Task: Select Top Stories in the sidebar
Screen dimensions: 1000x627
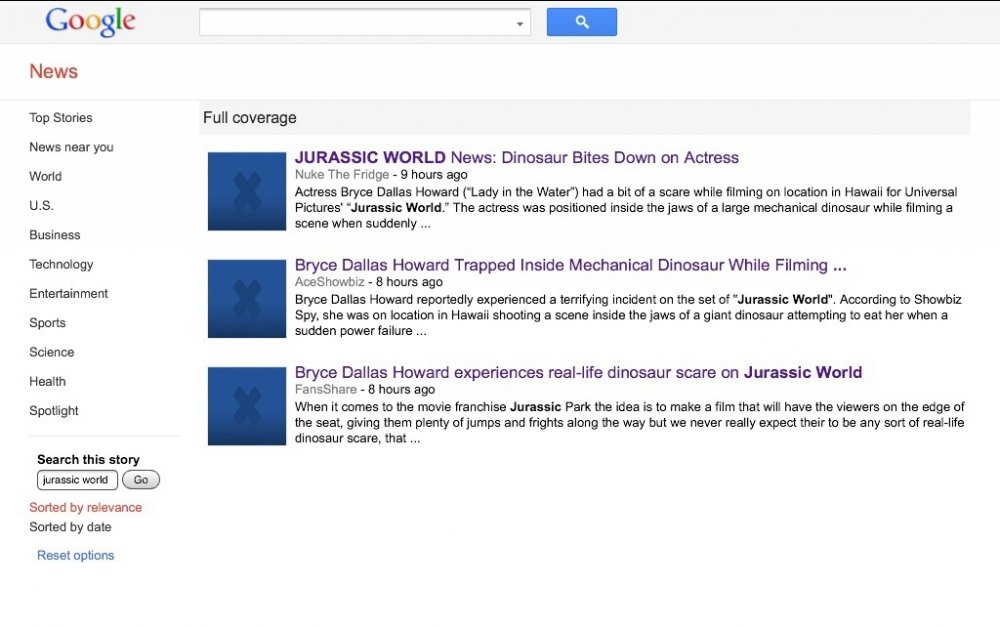Action: coord(60,118)
